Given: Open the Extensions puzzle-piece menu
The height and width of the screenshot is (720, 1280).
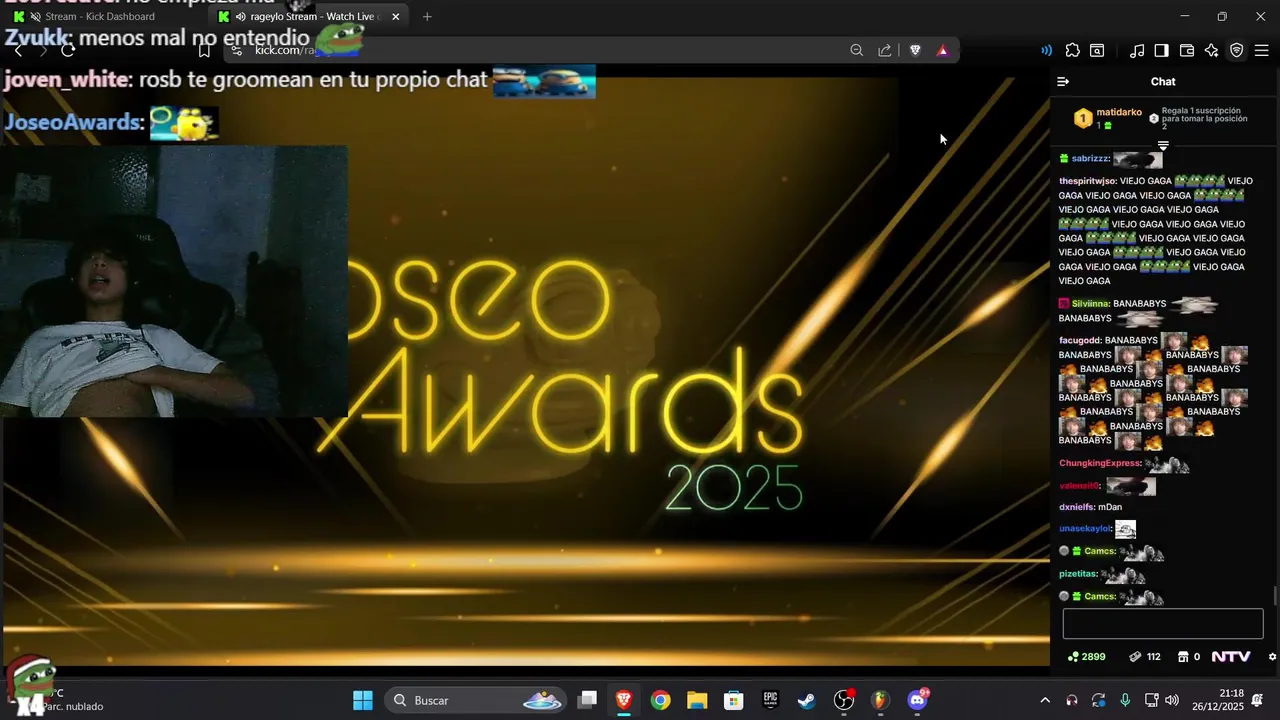Looking at the screenshot, I should pos(1073,50).
